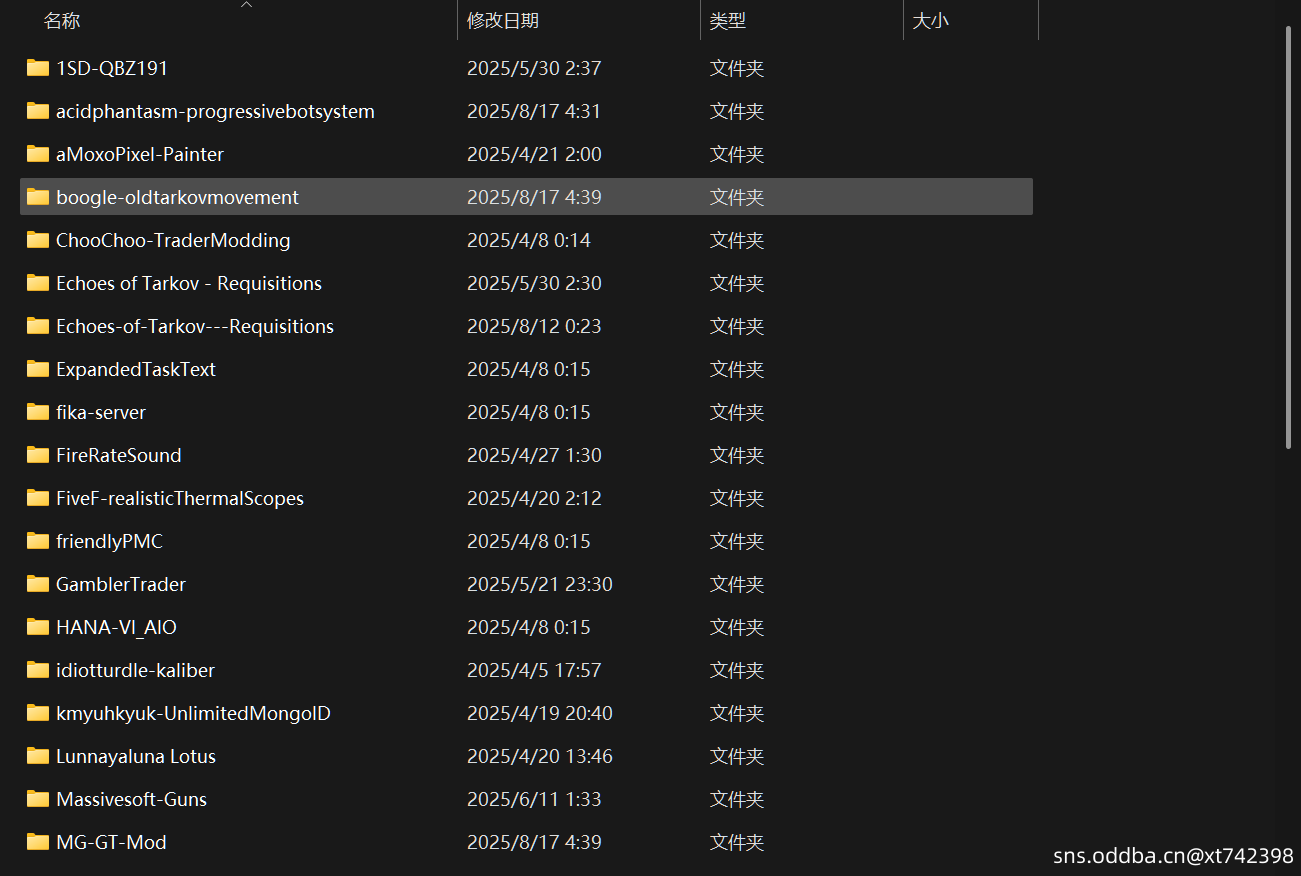Click the date 2025/8/12 0:23
This screenshot has width=1301, height=876.
point(534,326)
